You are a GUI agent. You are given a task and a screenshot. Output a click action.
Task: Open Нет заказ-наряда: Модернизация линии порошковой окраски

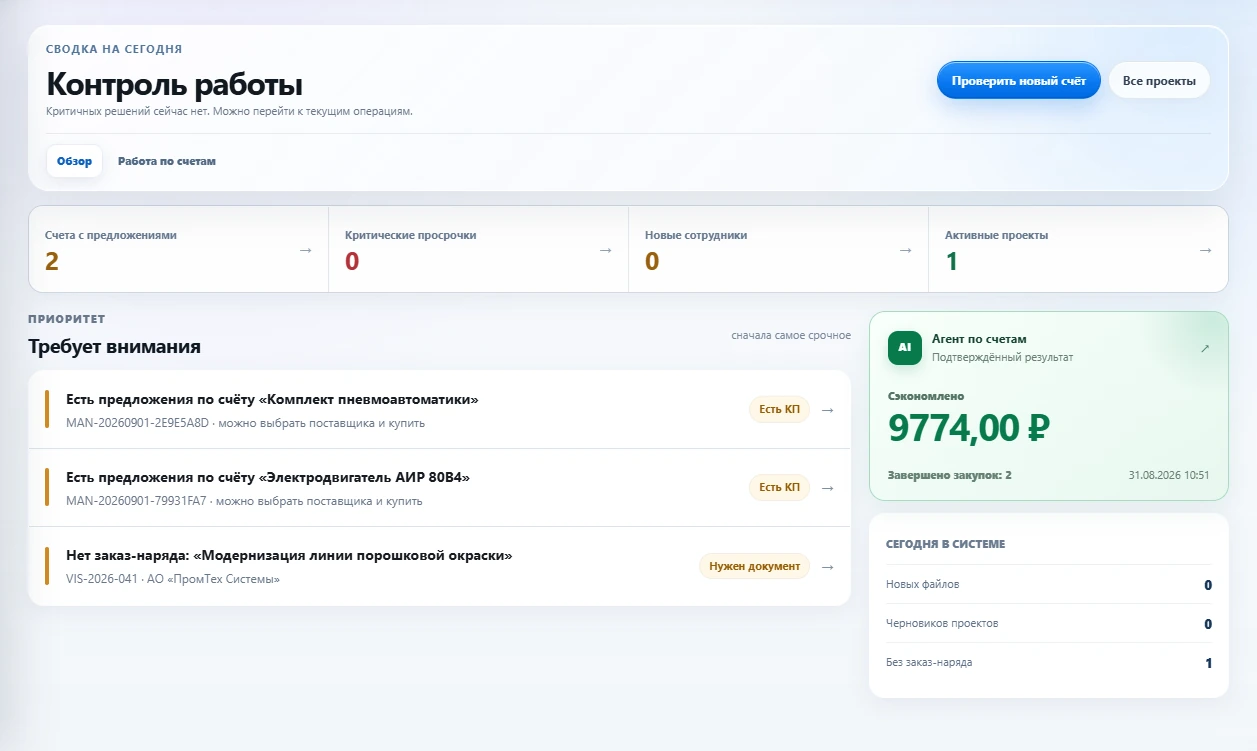[289, 556]
